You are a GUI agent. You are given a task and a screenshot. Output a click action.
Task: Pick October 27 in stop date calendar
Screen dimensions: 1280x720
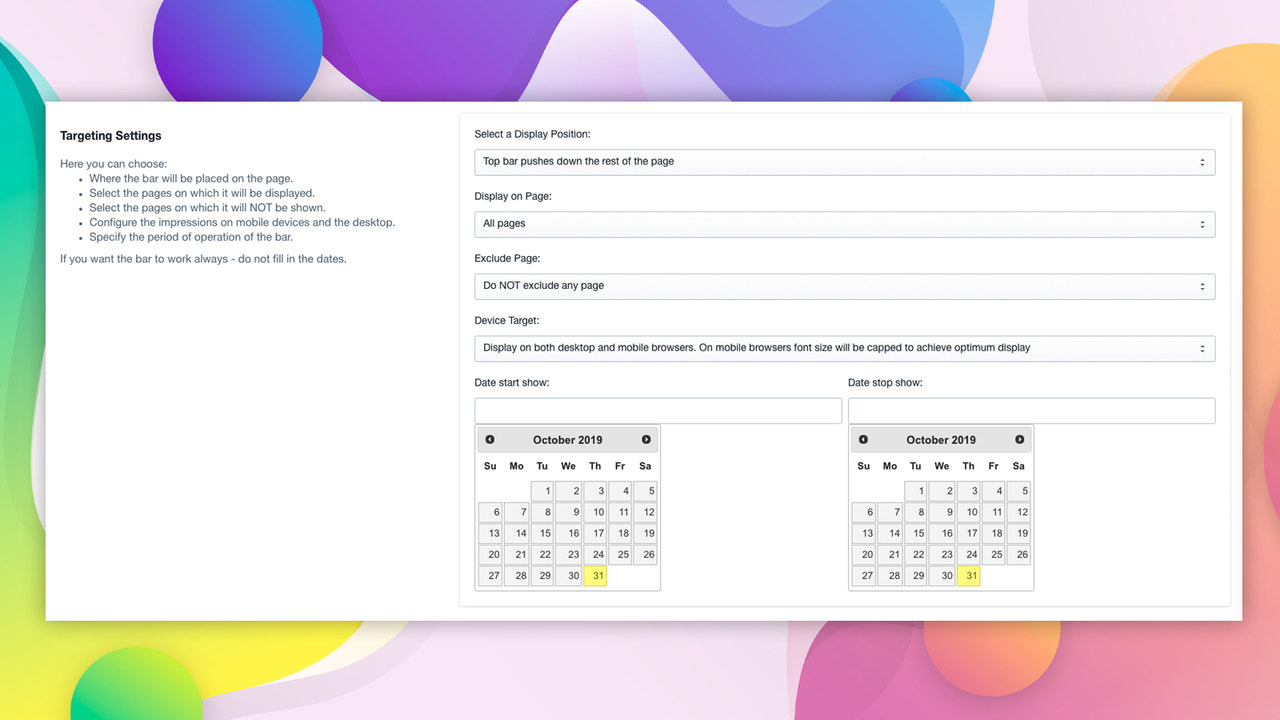coord(864,576)
